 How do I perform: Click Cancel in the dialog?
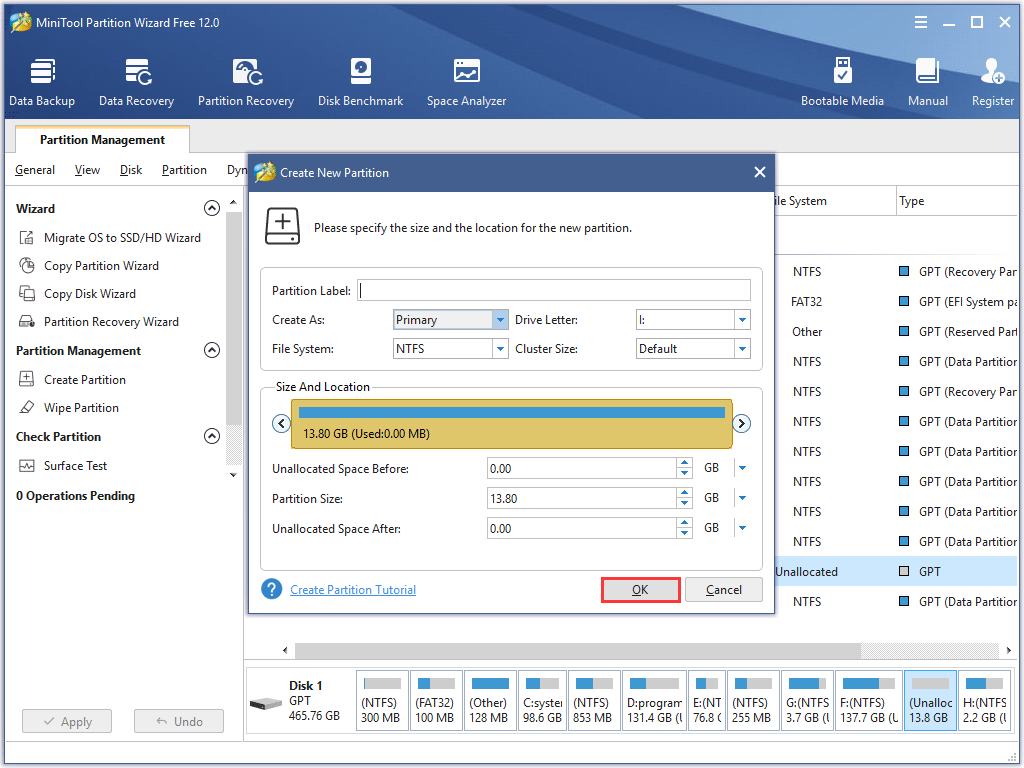(724, 590)
